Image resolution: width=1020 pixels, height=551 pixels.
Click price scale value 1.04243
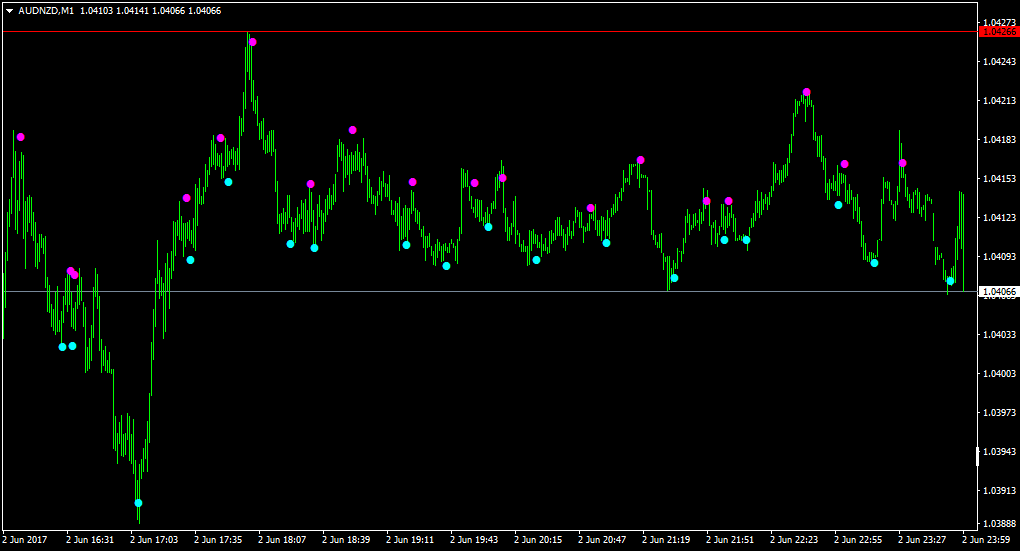999,62
